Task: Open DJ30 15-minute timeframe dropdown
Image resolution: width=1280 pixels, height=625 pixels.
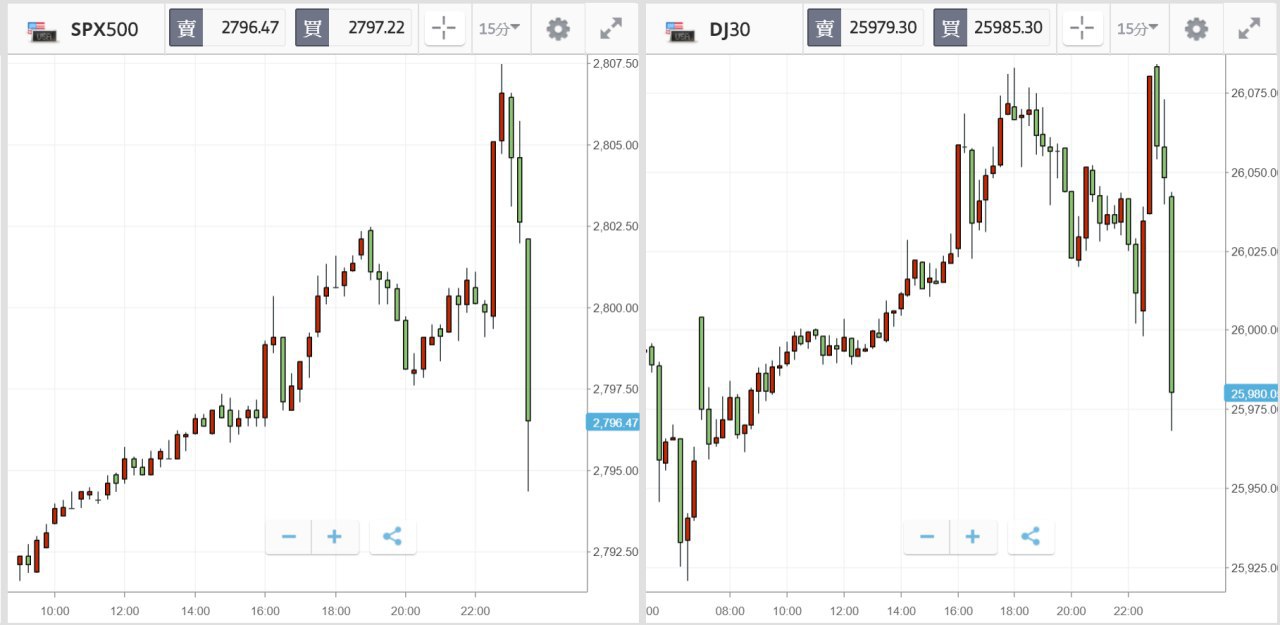Action: [1137, 29]
